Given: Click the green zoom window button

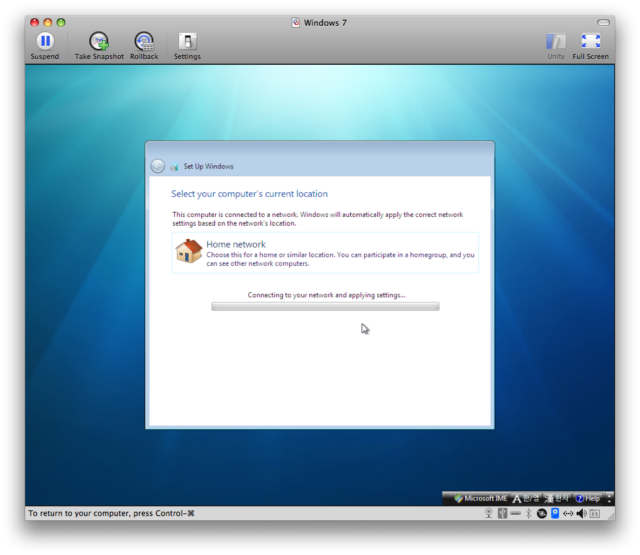Looking at the screenshot, I should (61, 22).
